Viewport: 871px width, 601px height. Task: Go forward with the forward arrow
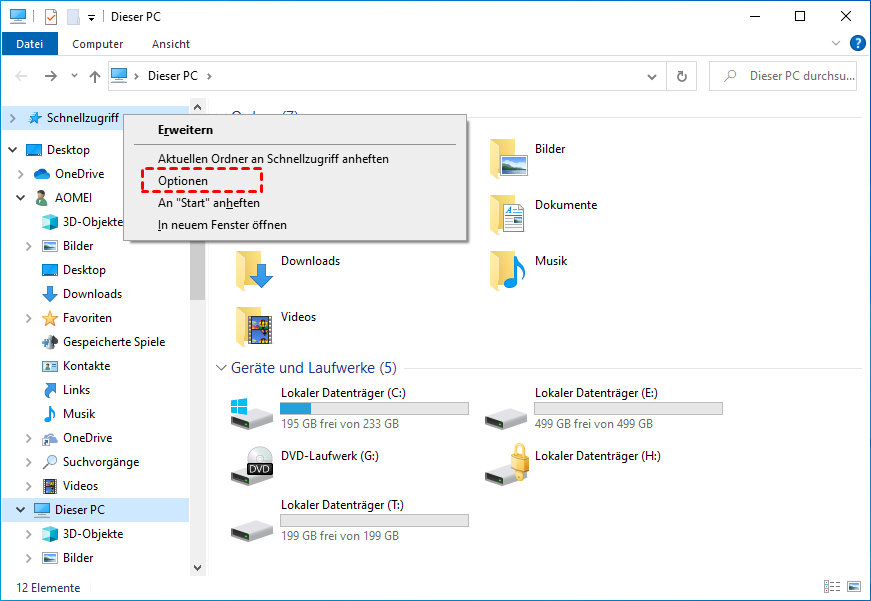pos(51,76)
